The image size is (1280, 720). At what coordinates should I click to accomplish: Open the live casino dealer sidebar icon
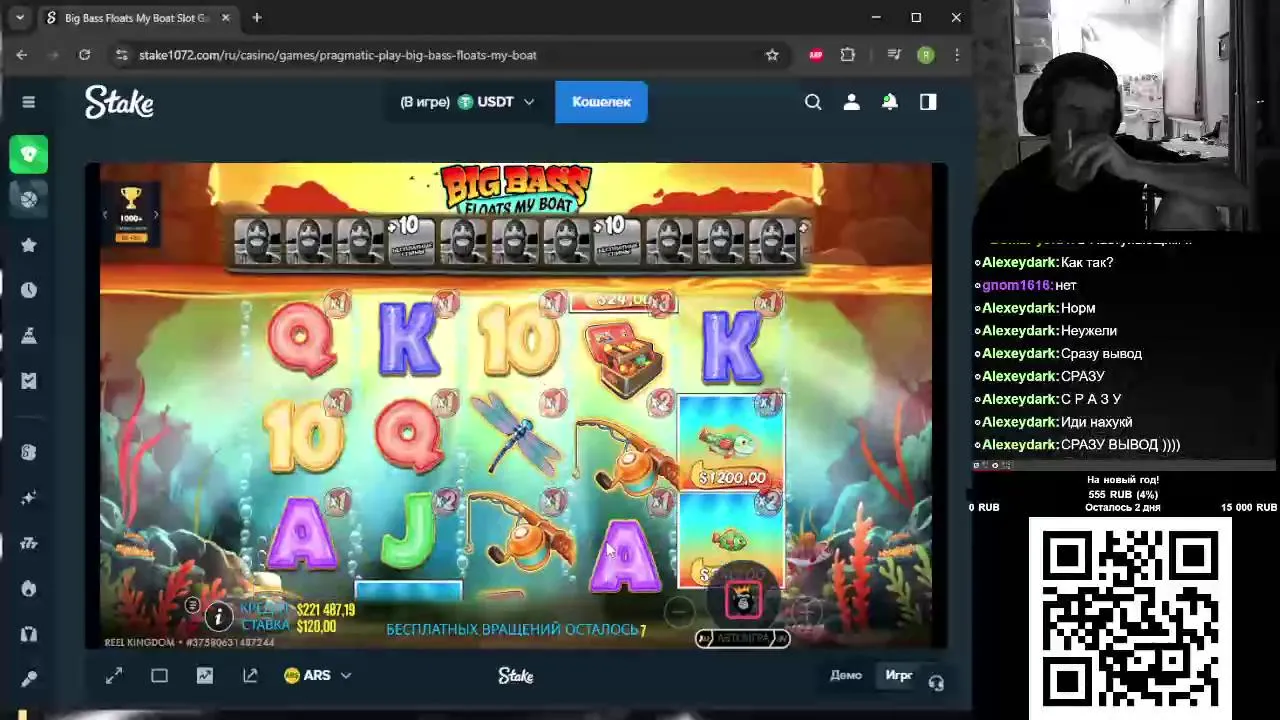pyautogui.click(x=29, y=634)
